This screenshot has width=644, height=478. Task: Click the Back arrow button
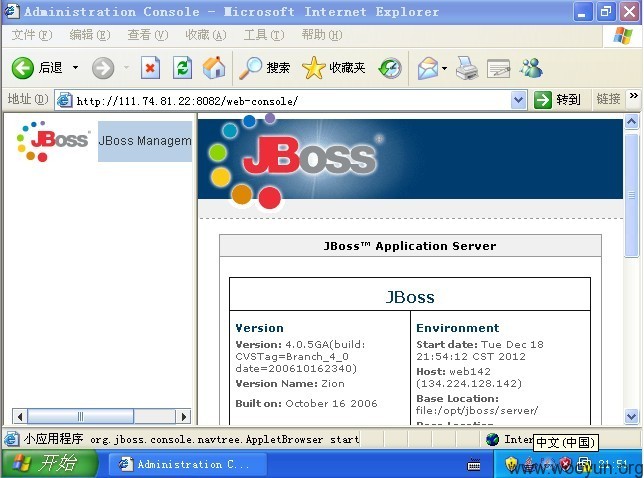(23, 68)
